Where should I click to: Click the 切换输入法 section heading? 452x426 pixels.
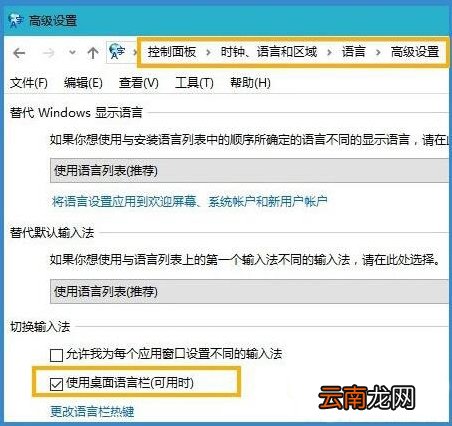click(40, 327)
